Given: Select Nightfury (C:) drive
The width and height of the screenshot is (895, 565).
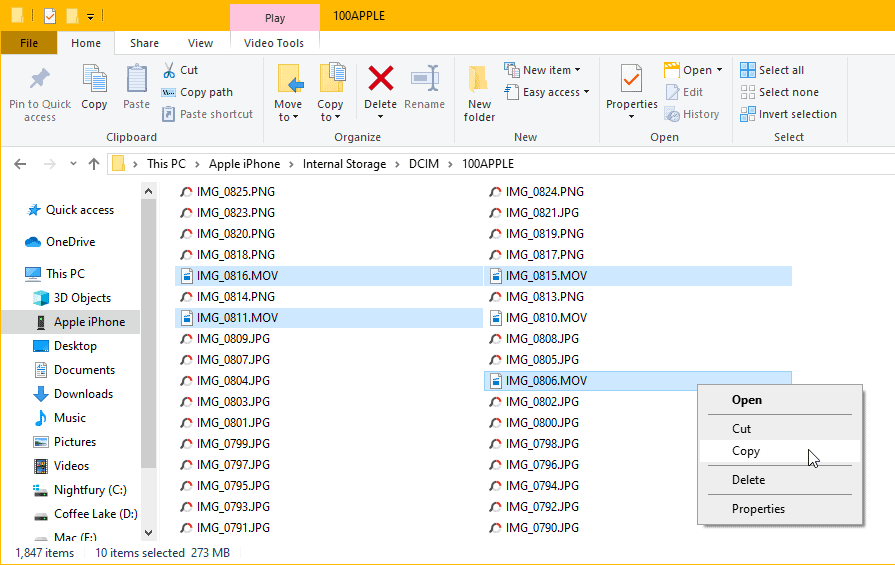Looking at the screenshot, I should pos(90,490).
